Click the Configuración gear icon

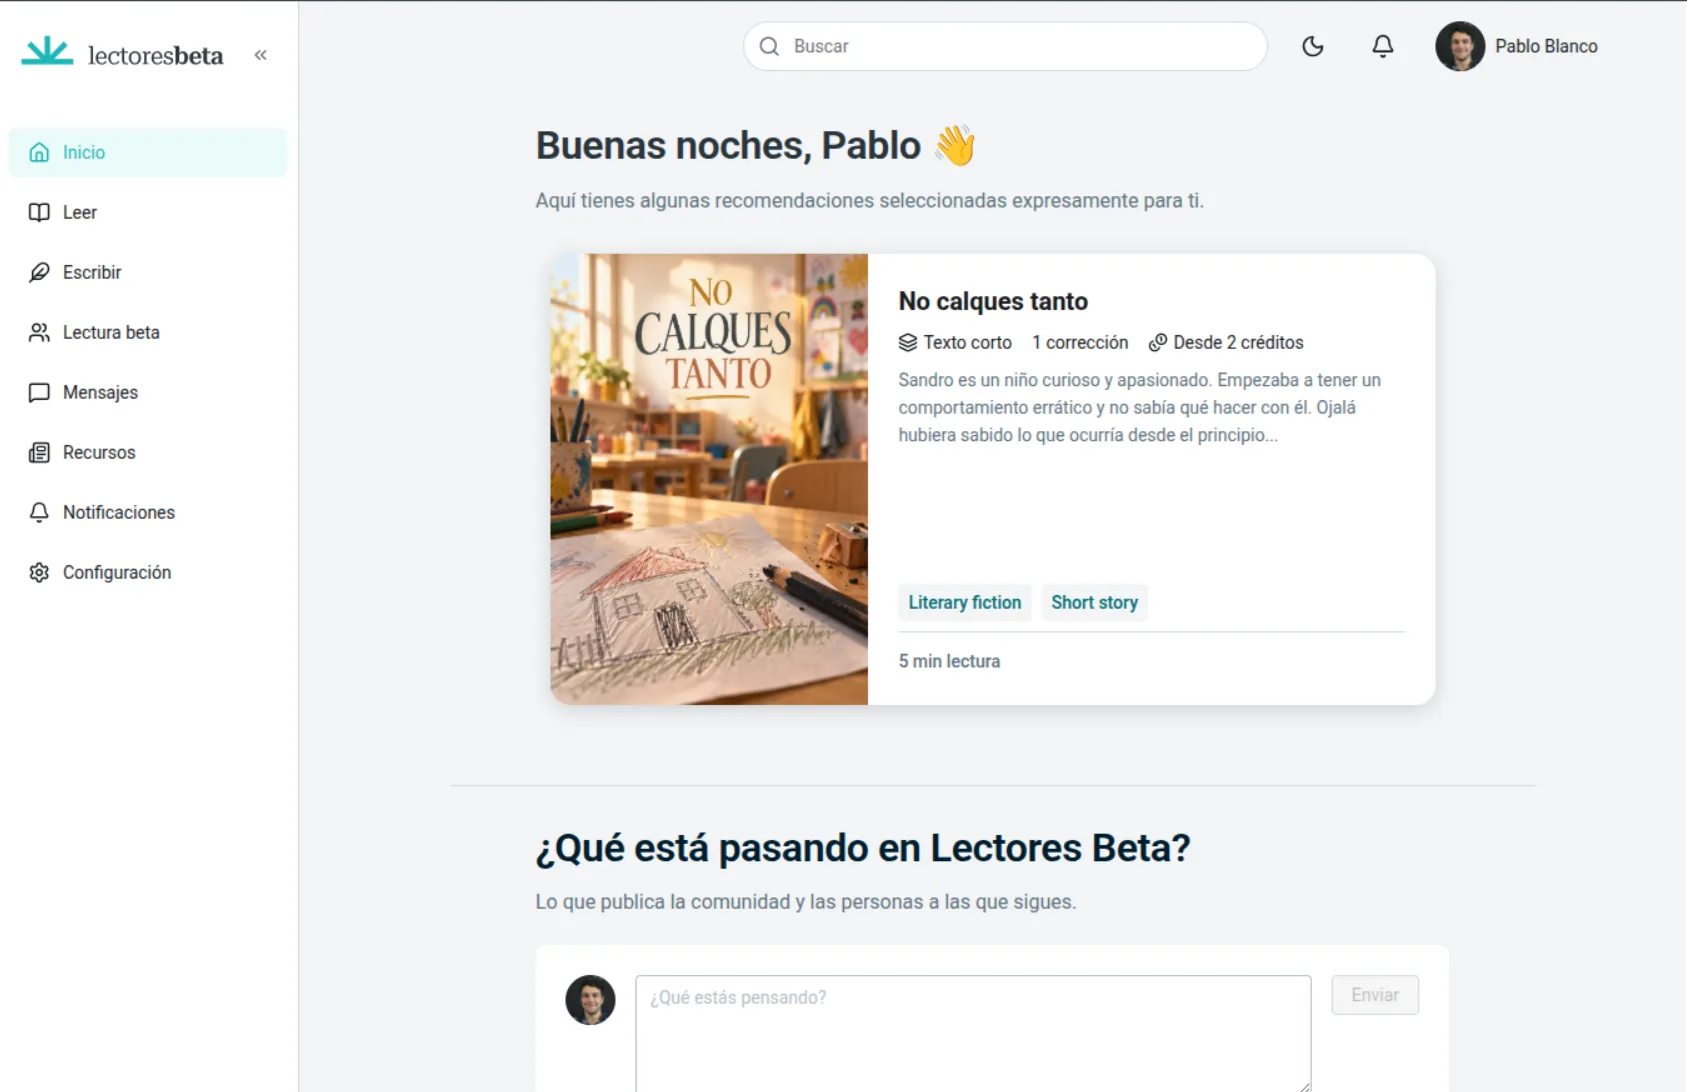pyautogui.click(x=39, y=572)
